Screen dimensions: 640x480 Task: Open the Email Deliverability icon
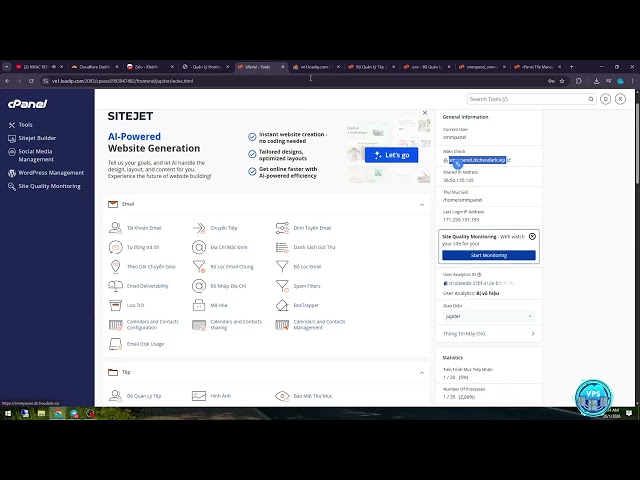point(115,286)
